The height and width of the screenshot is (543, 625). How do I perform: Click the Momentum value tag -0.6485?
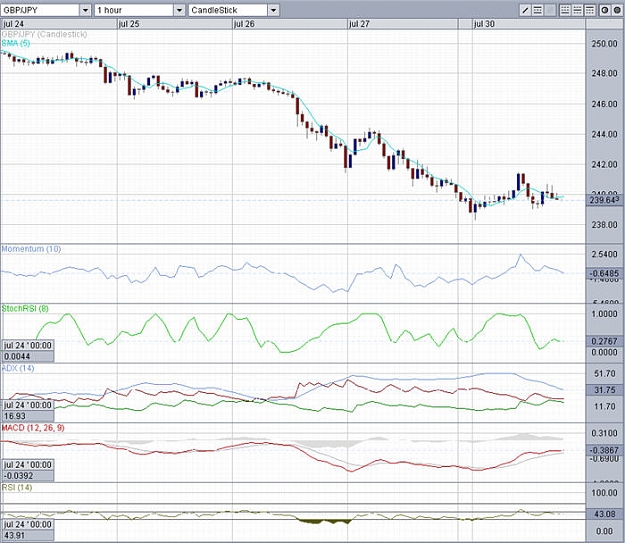604,273
